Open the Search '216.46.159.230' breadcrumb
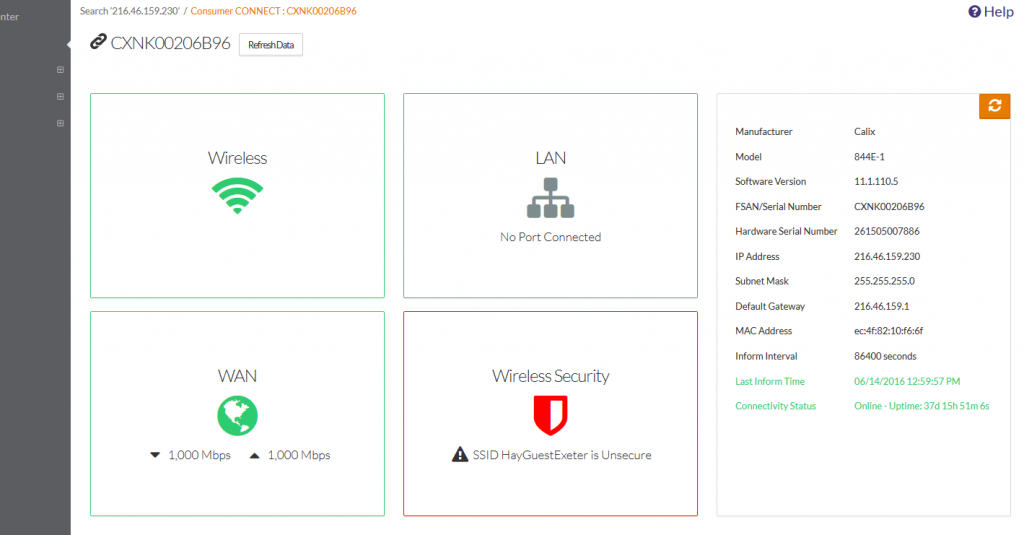The height and width of the screenshot is (535, 1024). click(129, 11)
